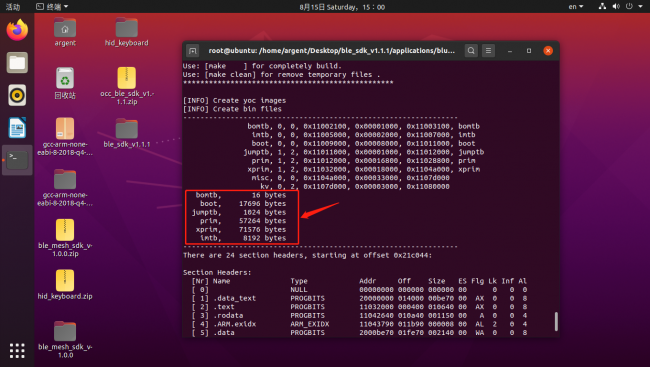Select the ble_mesh_sdk_v1.0.0 folder on desktop
The image size is (650, 367).
tap(65, 339)
